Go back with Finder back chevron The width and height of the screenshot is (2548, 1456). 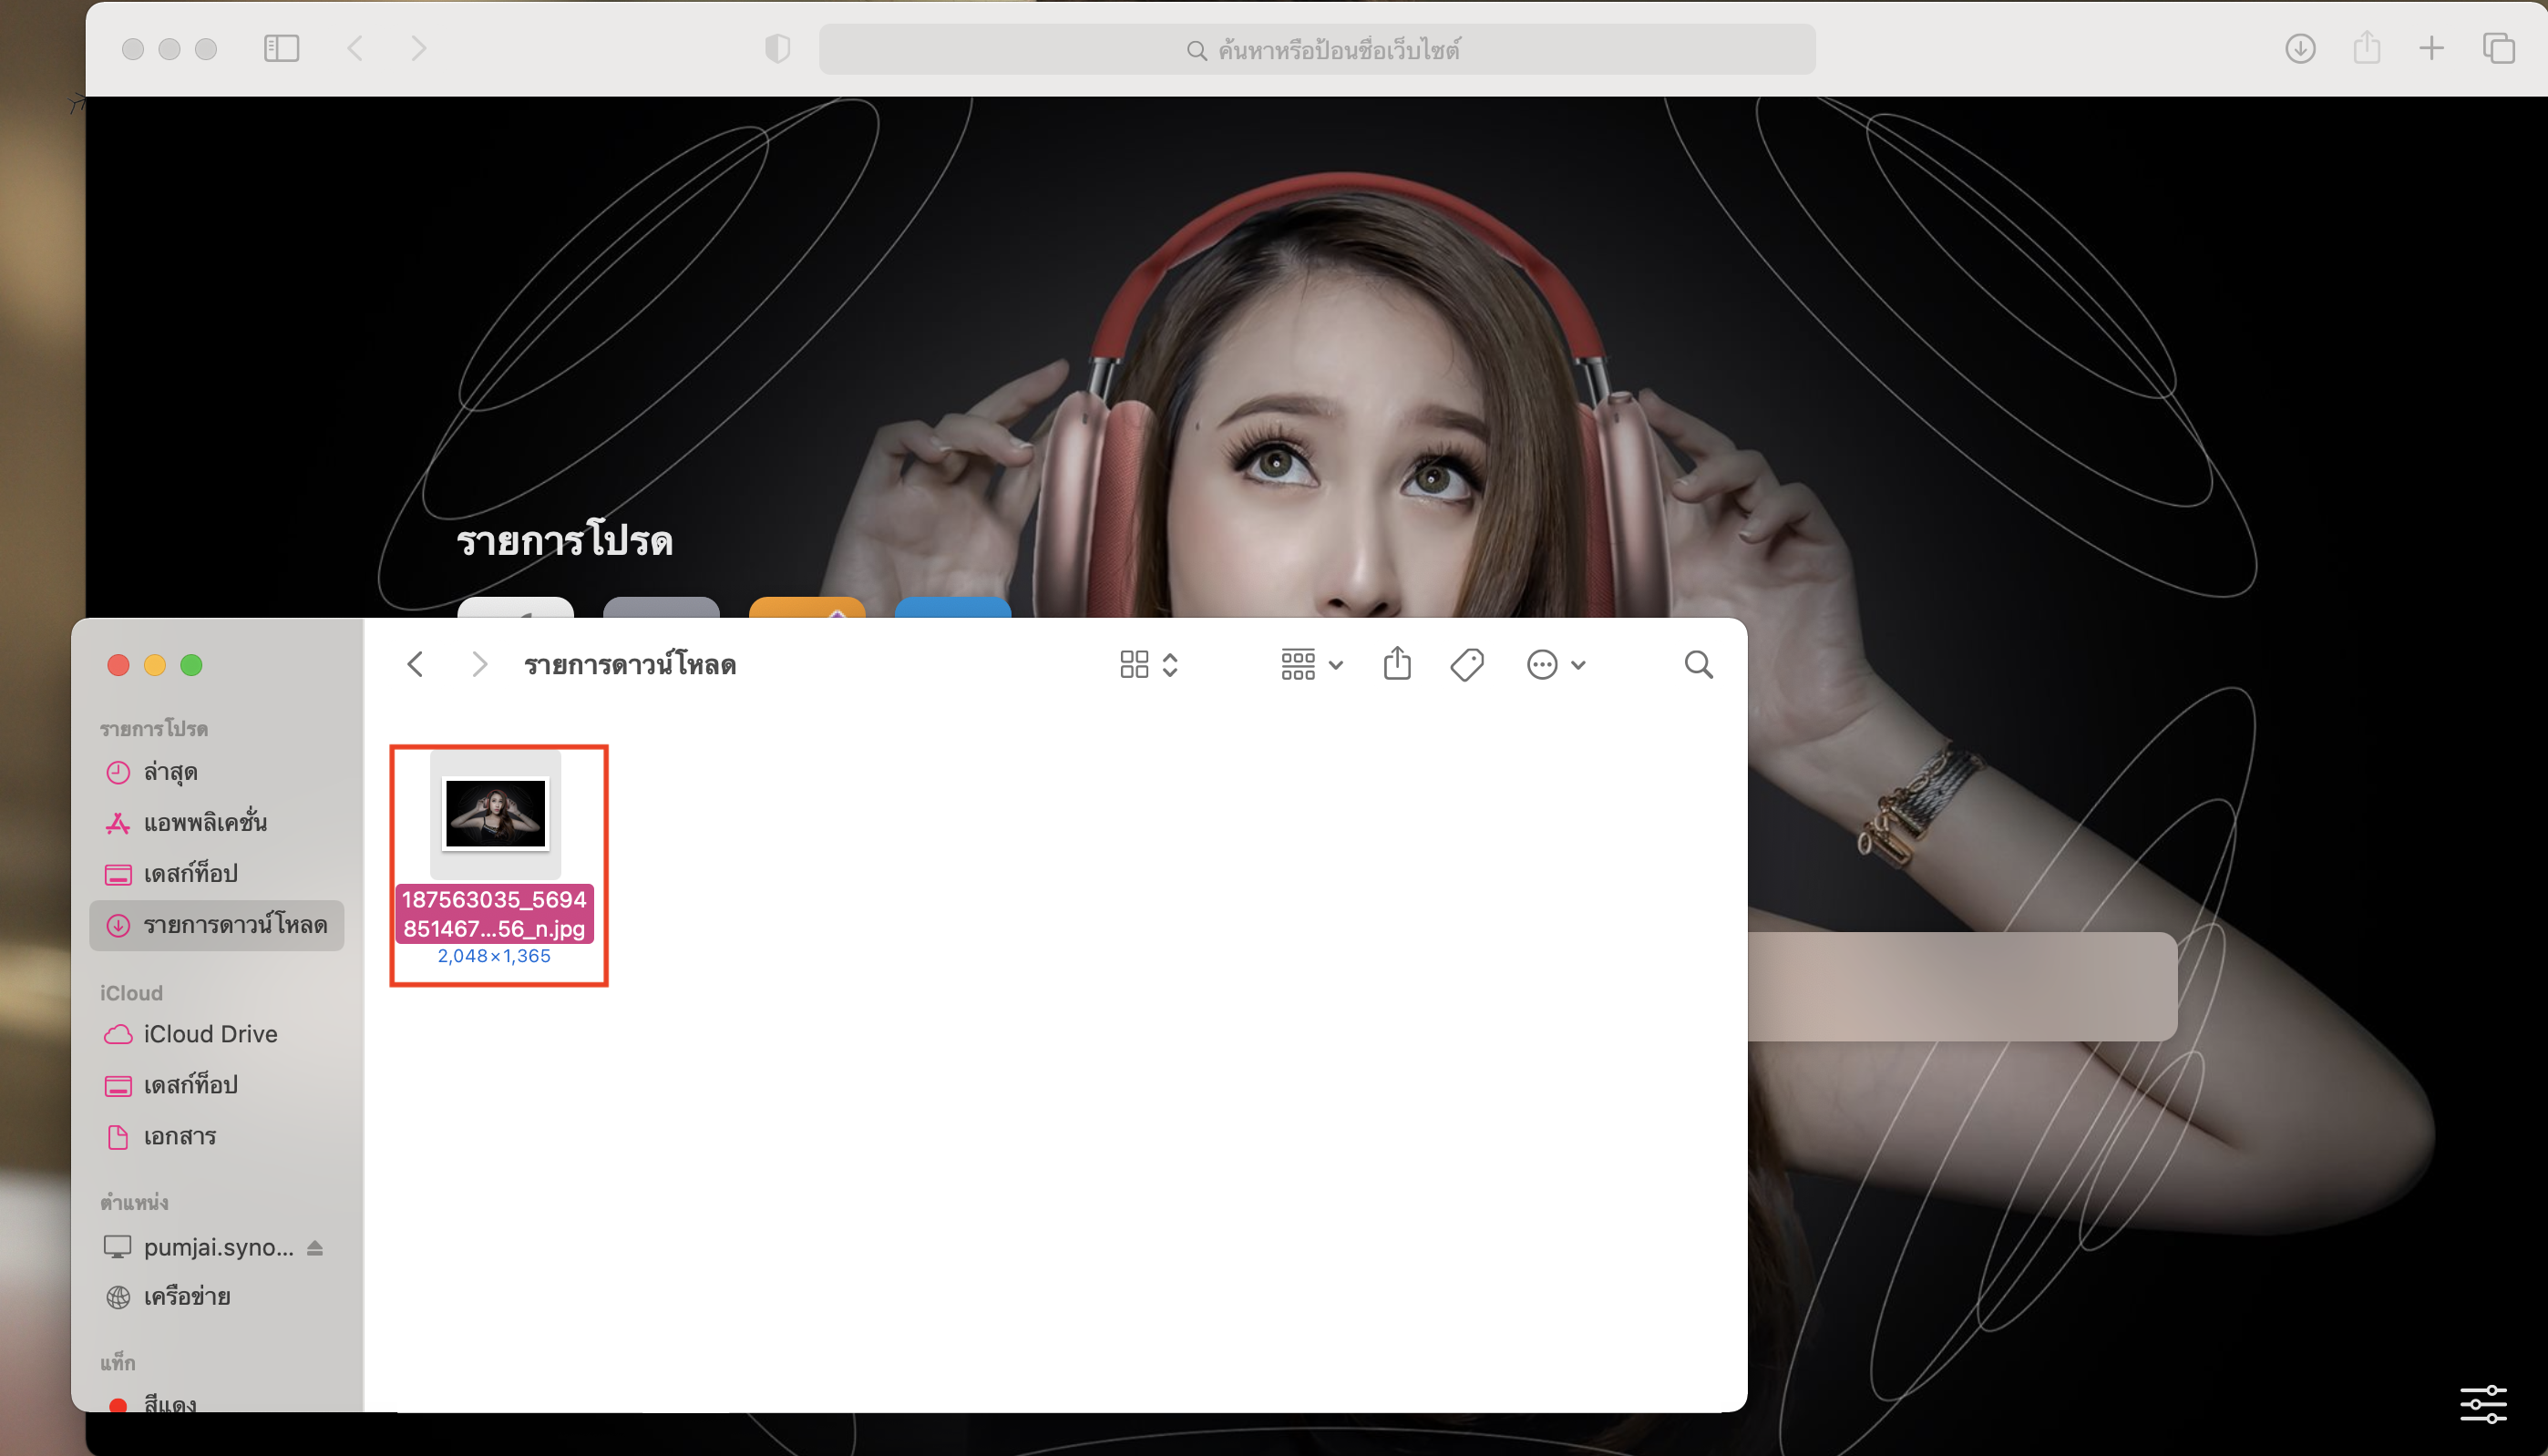(x=416, y=665)
